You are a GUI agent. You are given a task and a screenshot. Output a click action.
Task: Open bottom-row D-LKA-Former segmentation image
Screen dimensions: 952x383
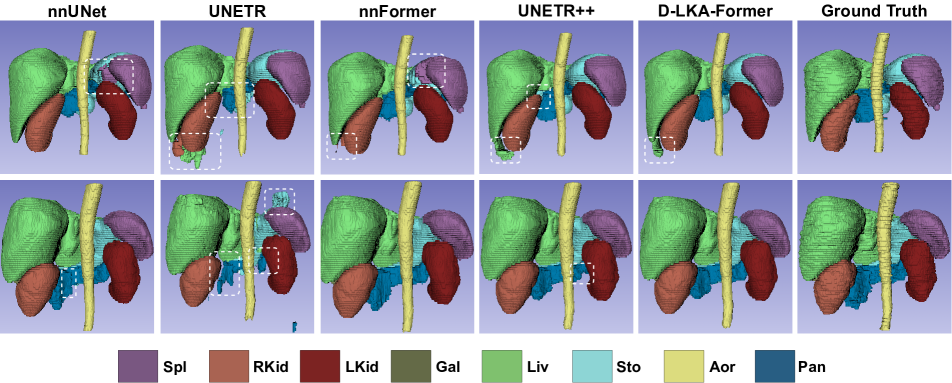tap(715, 257)
